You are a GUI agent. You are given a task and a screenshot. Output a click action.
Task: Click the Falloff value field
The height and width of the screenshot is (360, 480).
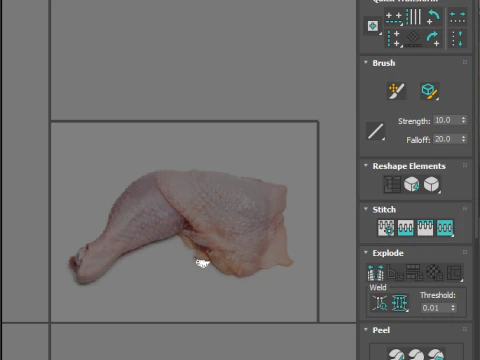pos(446,139)
